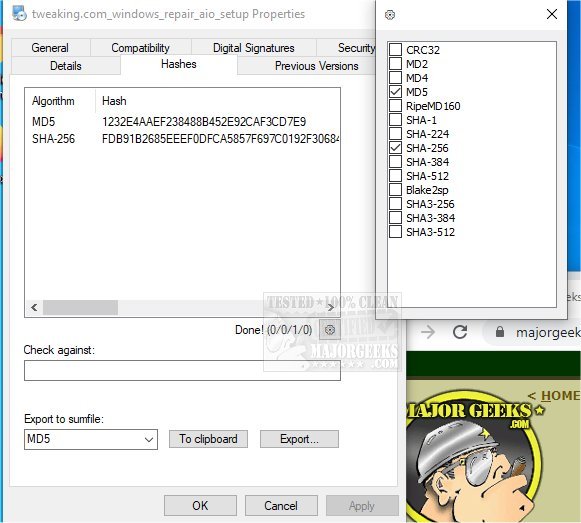Screen dimensions: 581x523
Task: Enable the CRC32 checkbox
Action: pos(395,49)
